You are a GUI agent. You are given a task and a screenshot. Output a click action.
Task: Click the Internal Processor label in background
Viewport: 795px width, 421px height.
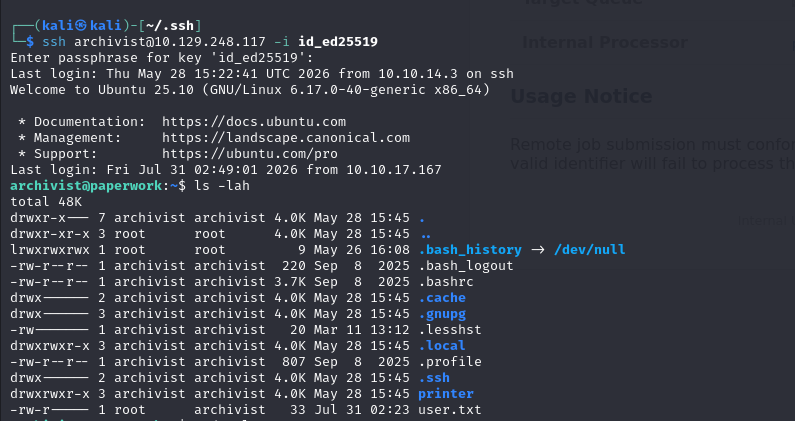[605, 43]
